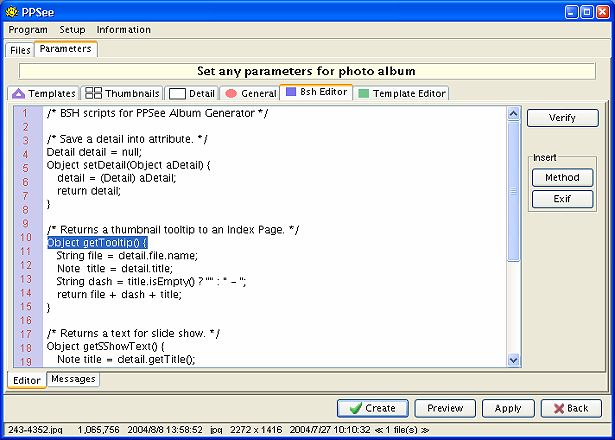Click line 'Object setDetail(Object aDetail) {'

(128, 165)
